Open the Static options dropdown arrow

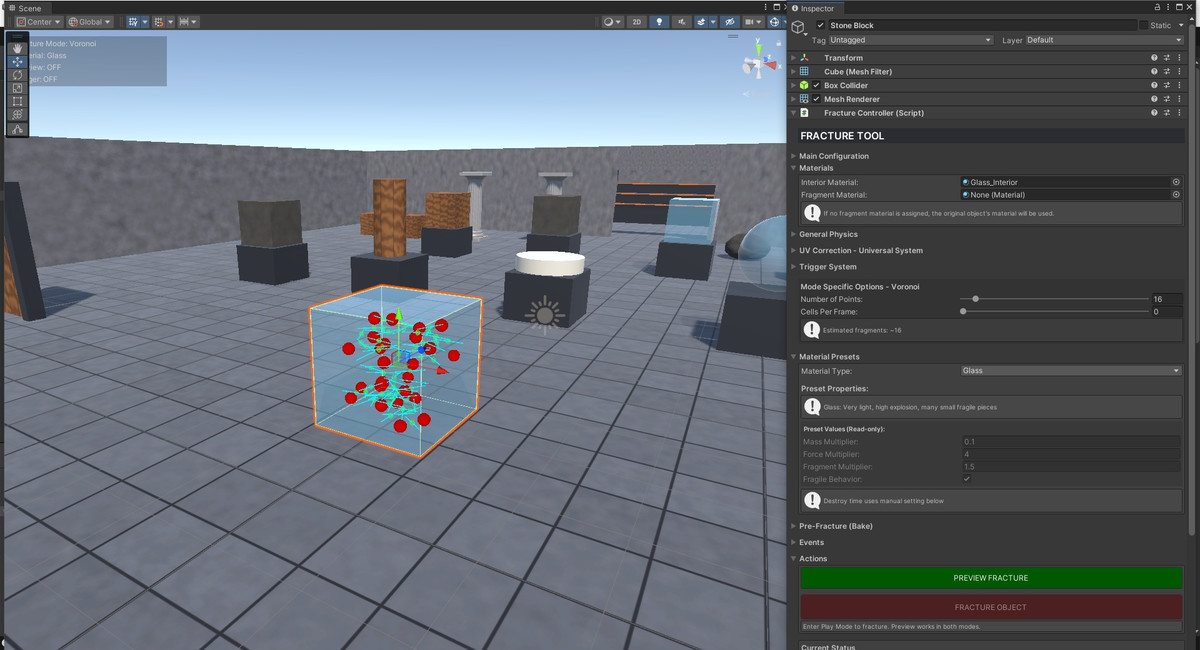pyautogui.click(x=1180, y=25)
